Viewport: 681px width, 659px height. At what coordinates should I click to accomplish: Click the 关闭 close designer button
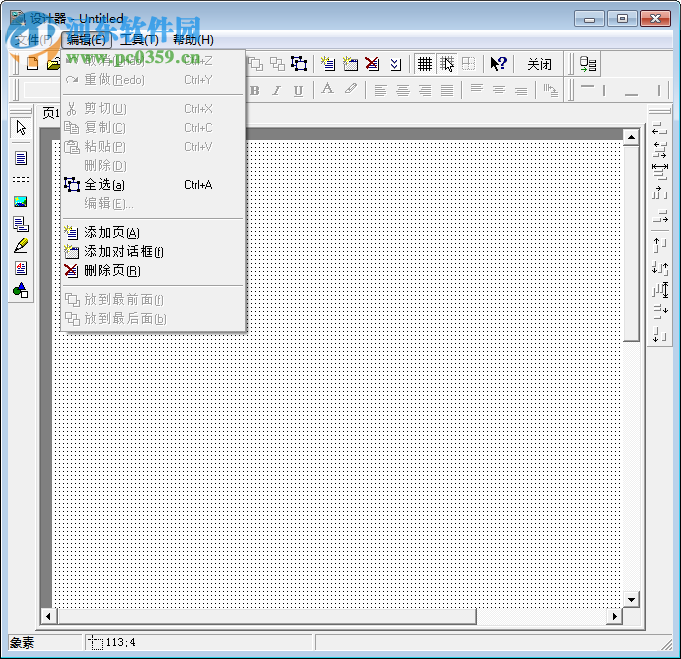539,64
